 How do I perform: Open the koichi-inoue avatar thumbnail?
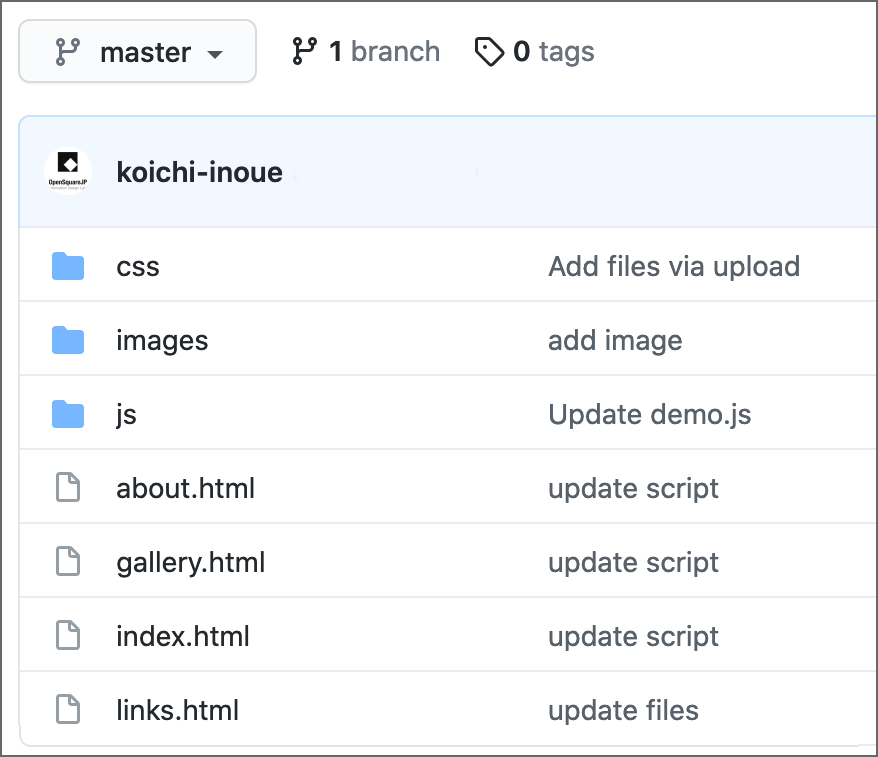click(x=69, y=172)
